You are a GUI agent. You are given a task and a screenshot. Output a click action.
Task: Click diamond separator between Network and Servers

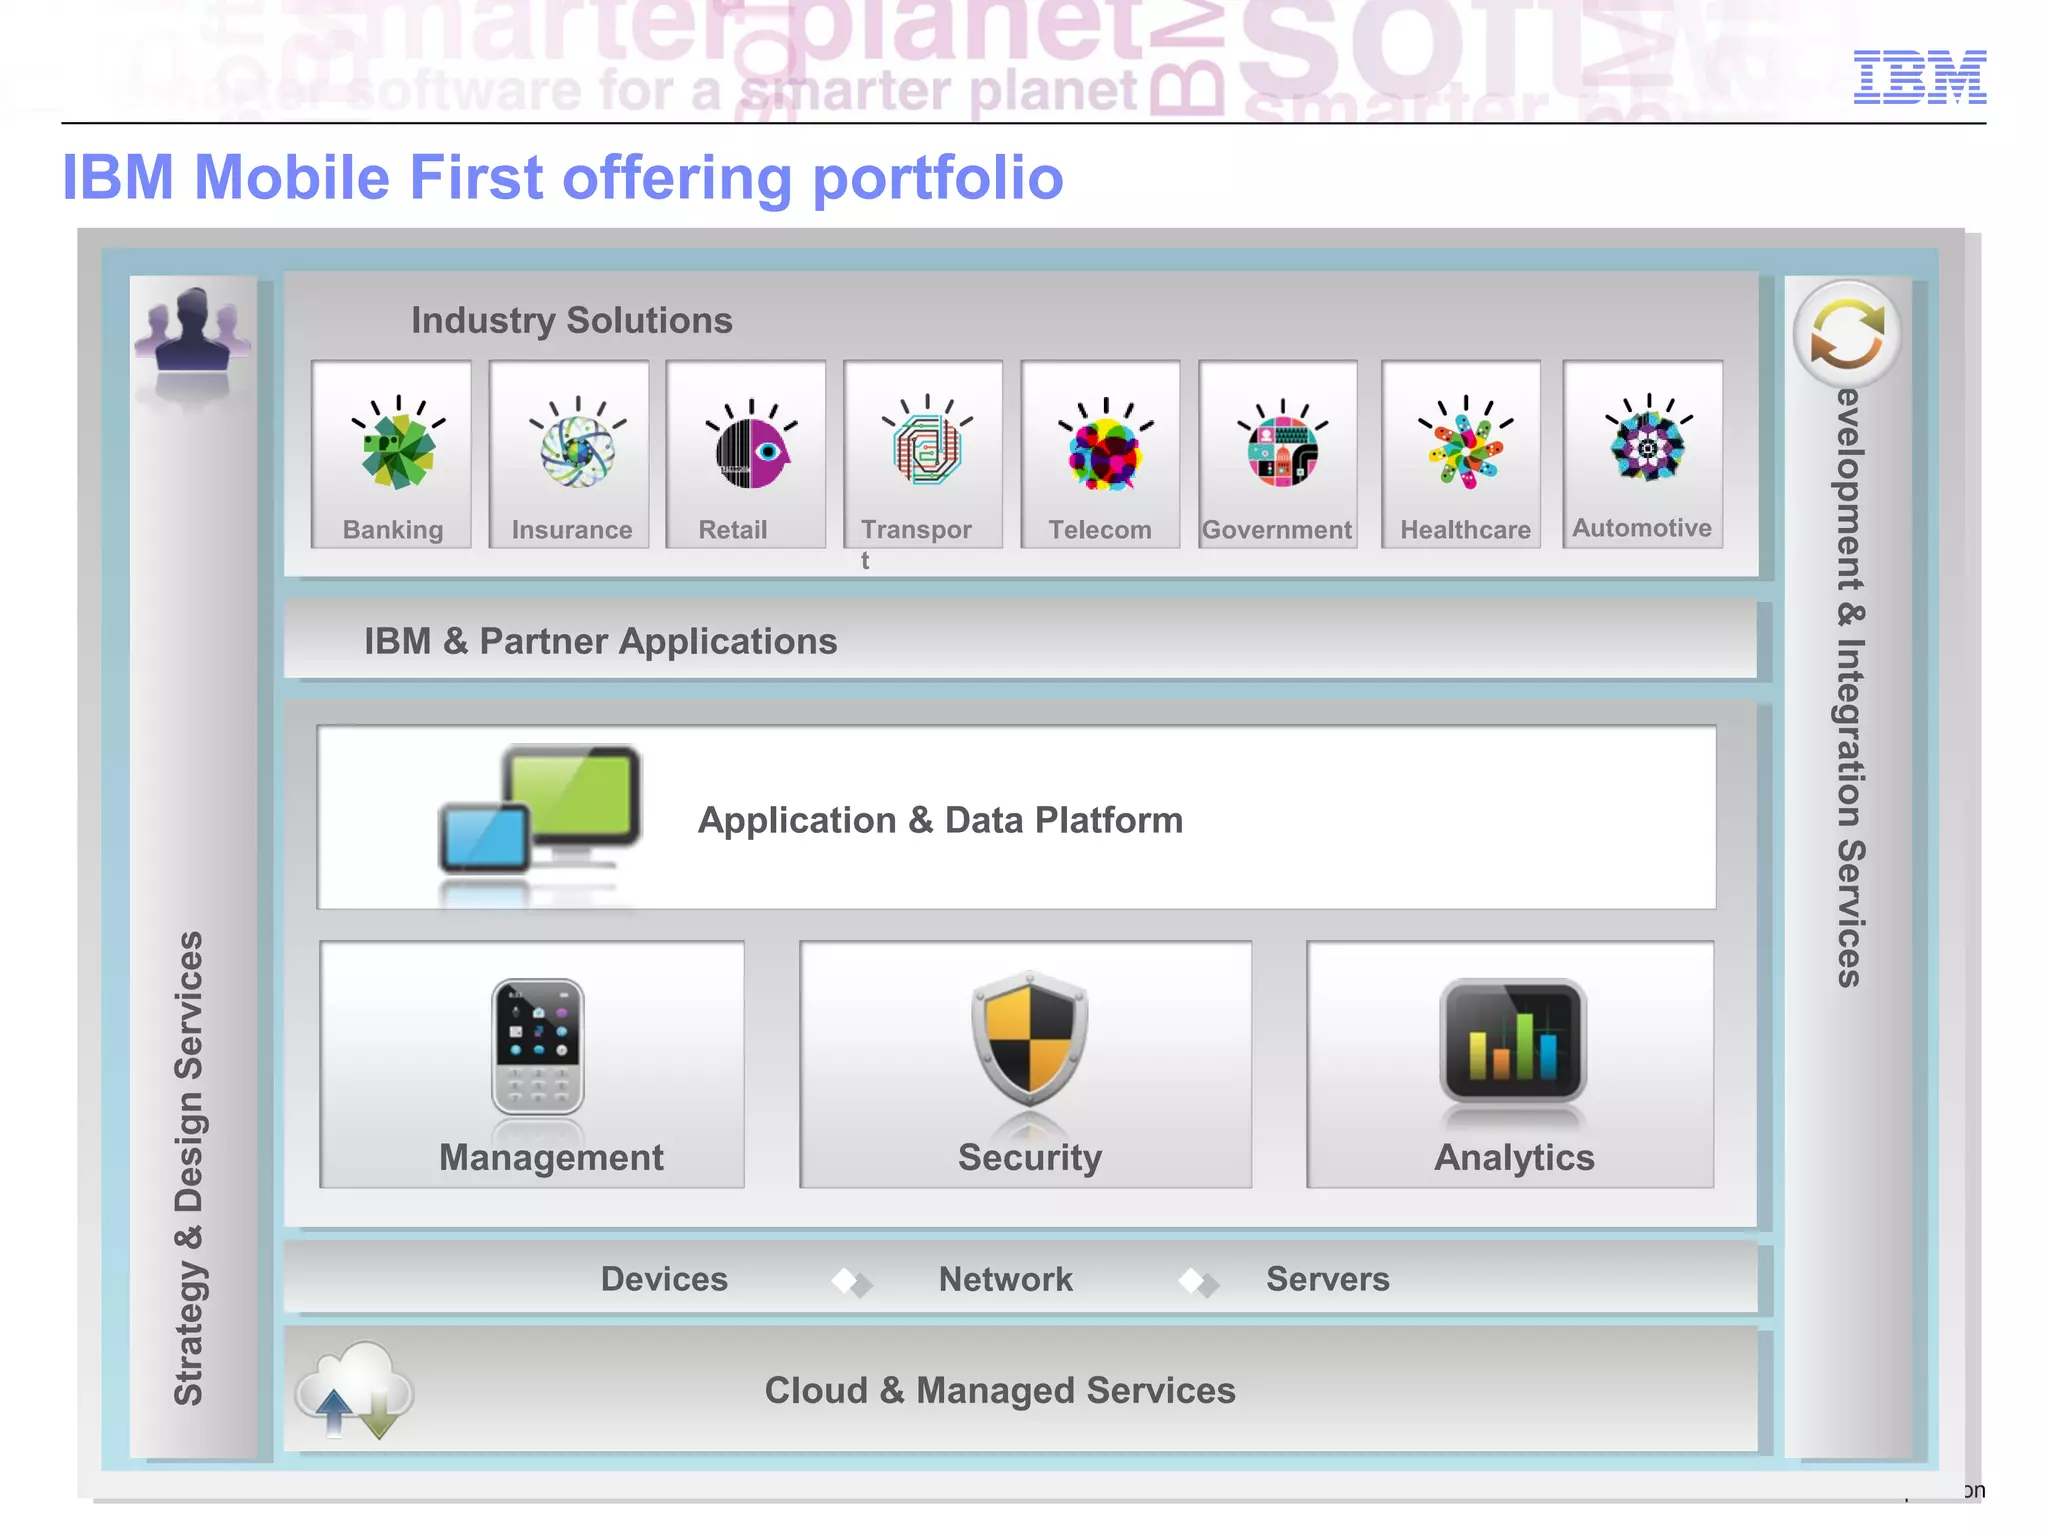point(1198,1282)
